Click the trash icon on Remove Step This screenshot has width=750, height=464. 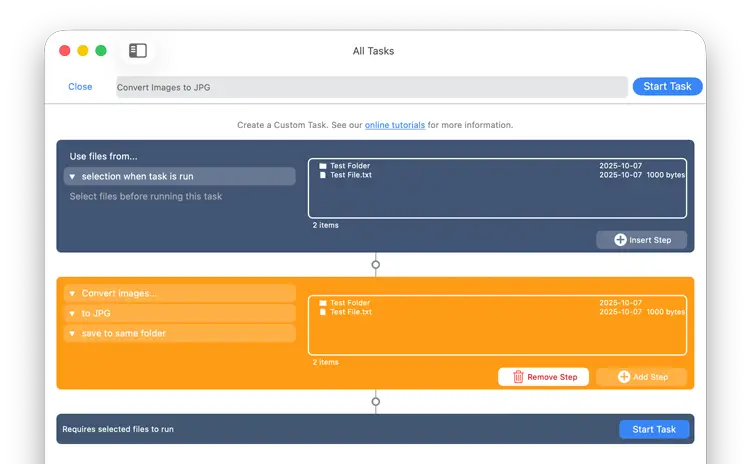(518, 377)
